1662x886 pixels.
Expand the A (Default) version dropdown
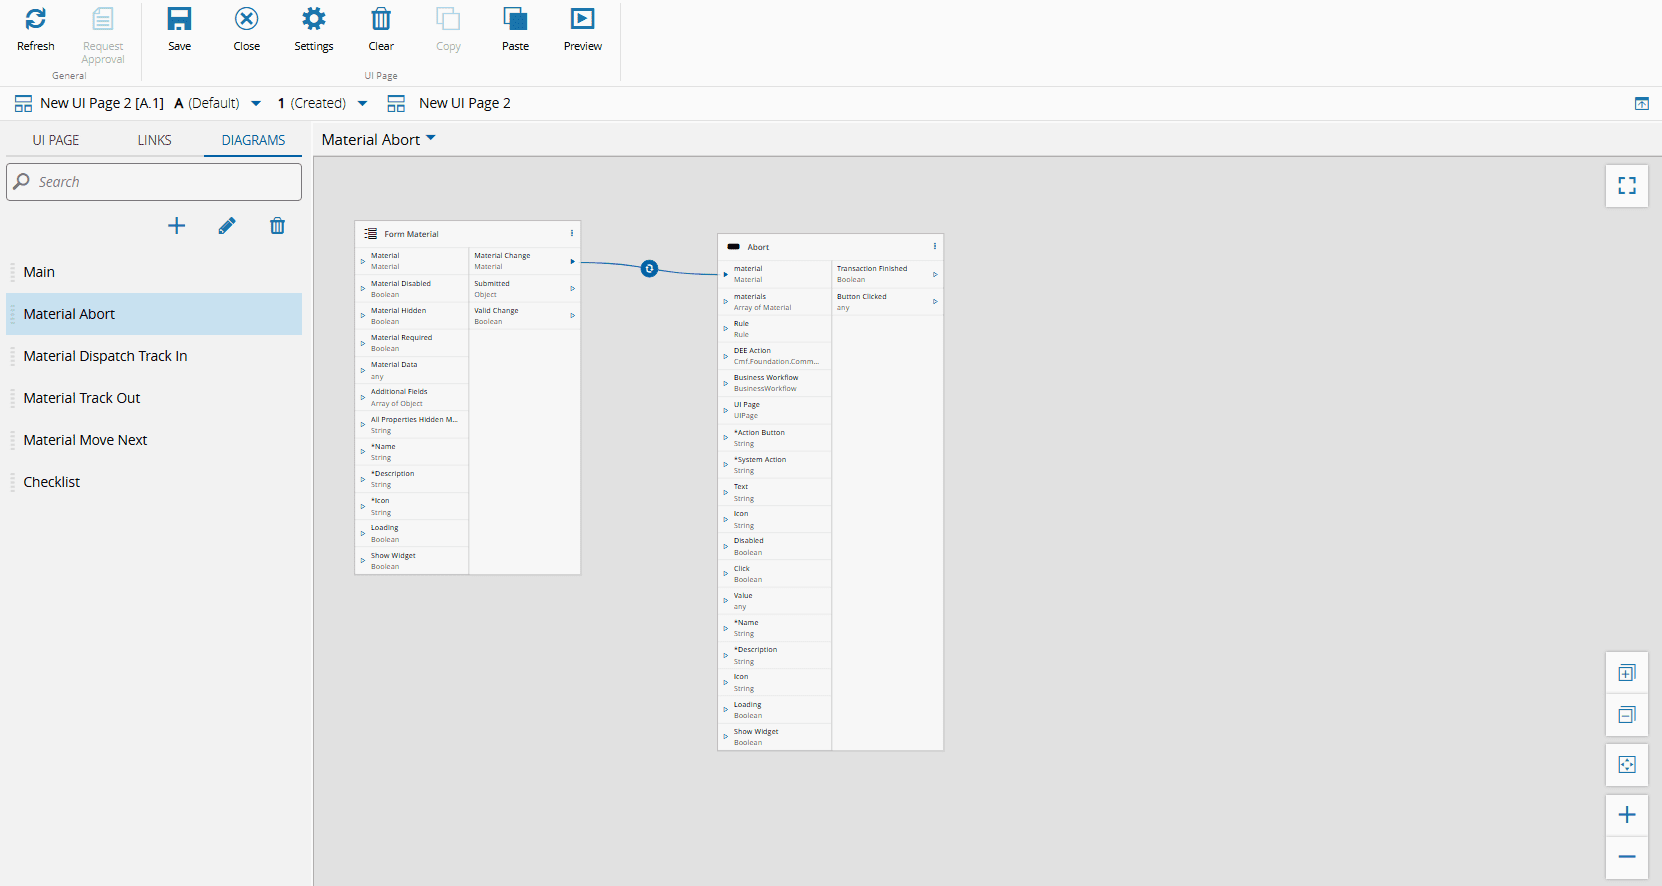(256, 103)
